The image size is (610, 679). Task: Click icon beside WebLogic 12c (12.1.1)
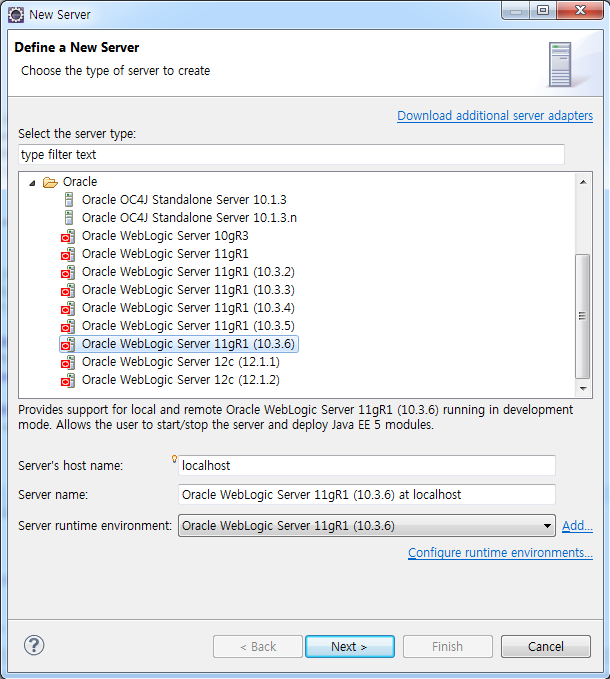coord(68,362)
